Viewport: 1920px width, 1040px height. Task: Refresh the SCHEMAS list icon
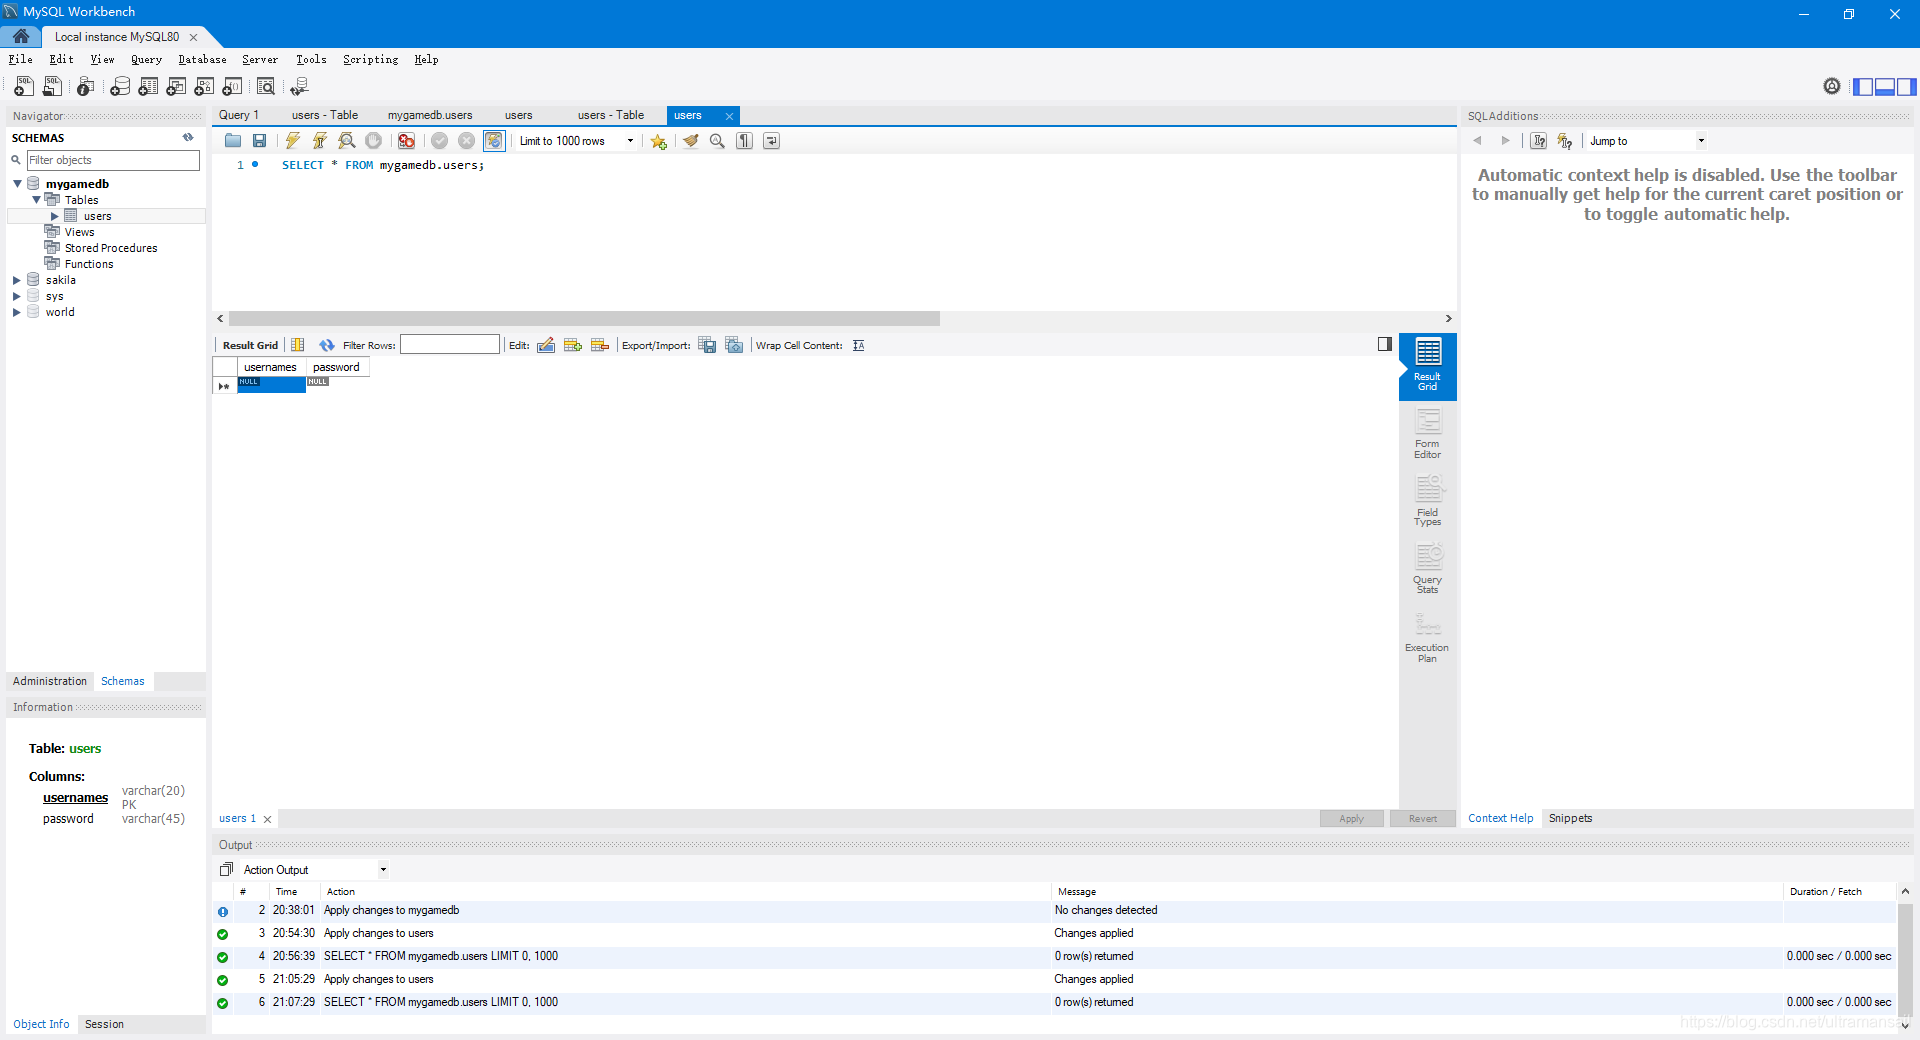(188, 138)
